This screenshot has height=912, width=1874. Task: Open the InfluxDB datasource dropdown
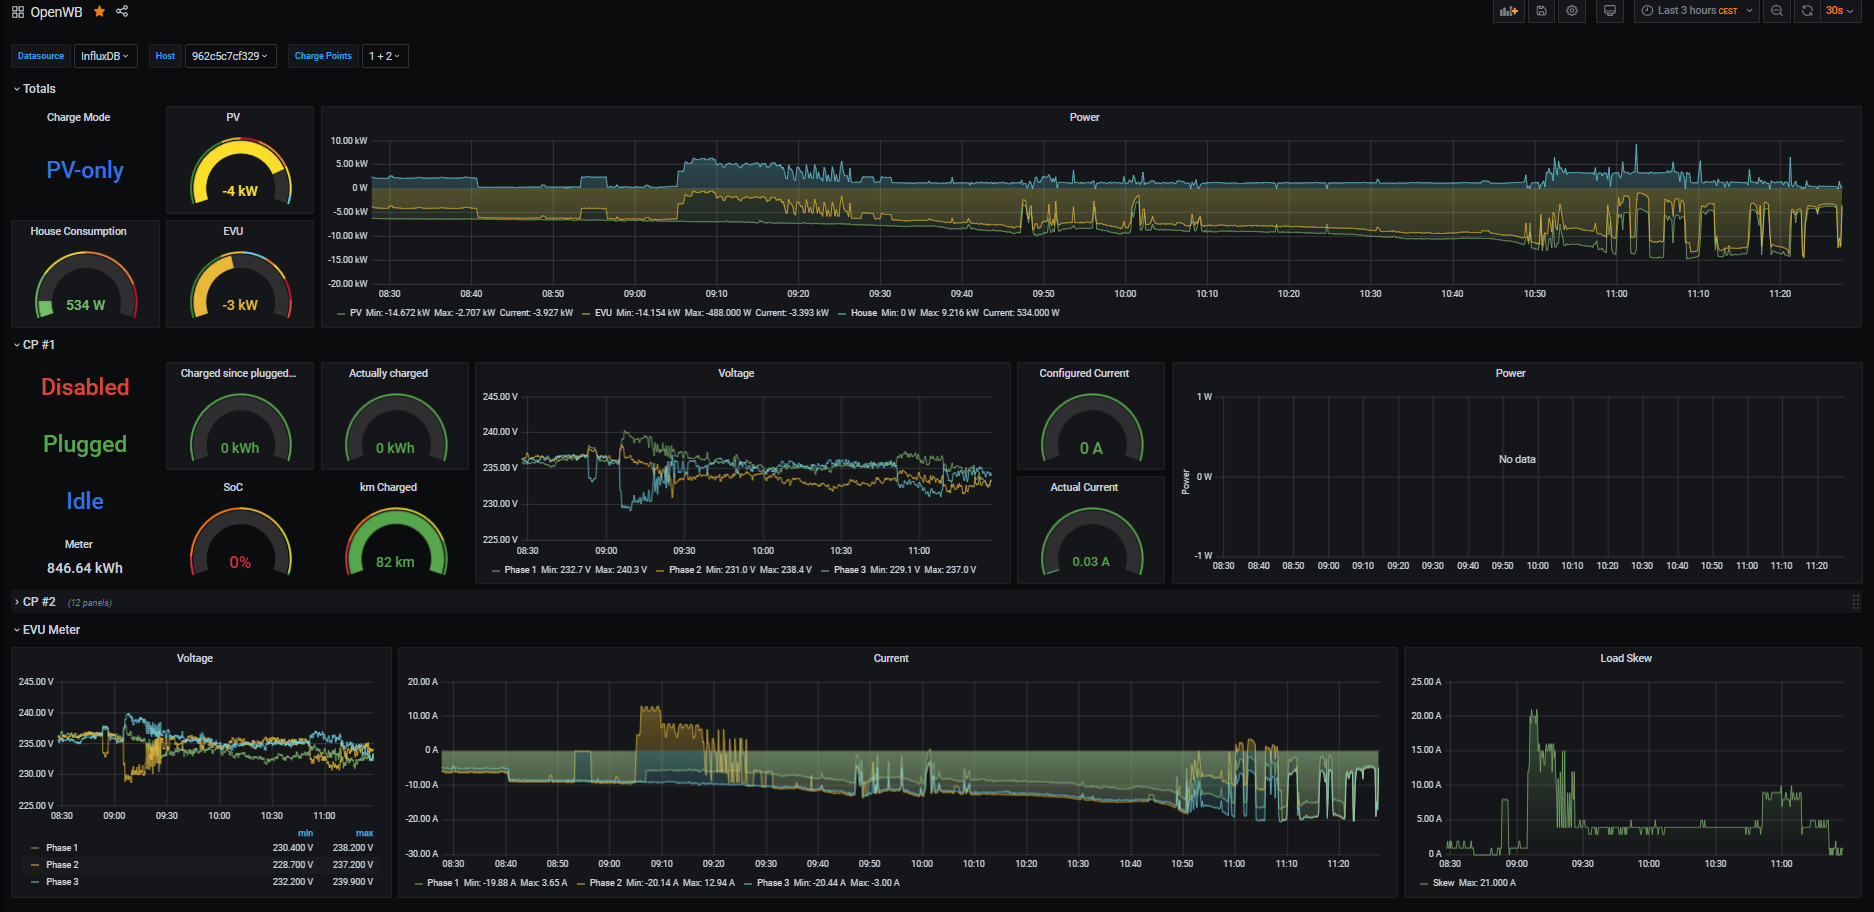coord(105,56)
